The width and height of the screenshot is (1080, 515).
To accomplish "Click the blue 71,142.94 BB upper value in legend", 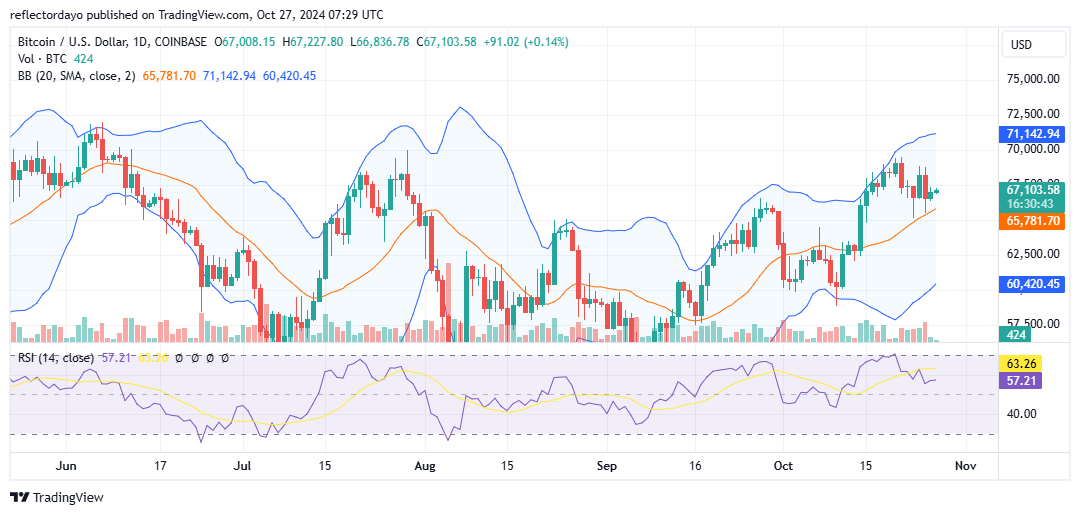I will (229, 76).
